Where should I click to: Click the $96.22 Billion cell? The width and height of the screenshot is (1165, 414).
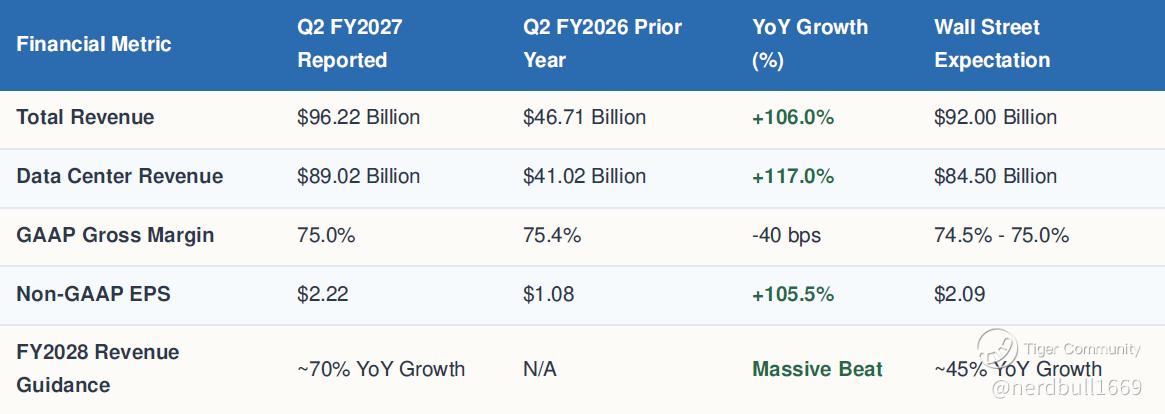(358, 117)
